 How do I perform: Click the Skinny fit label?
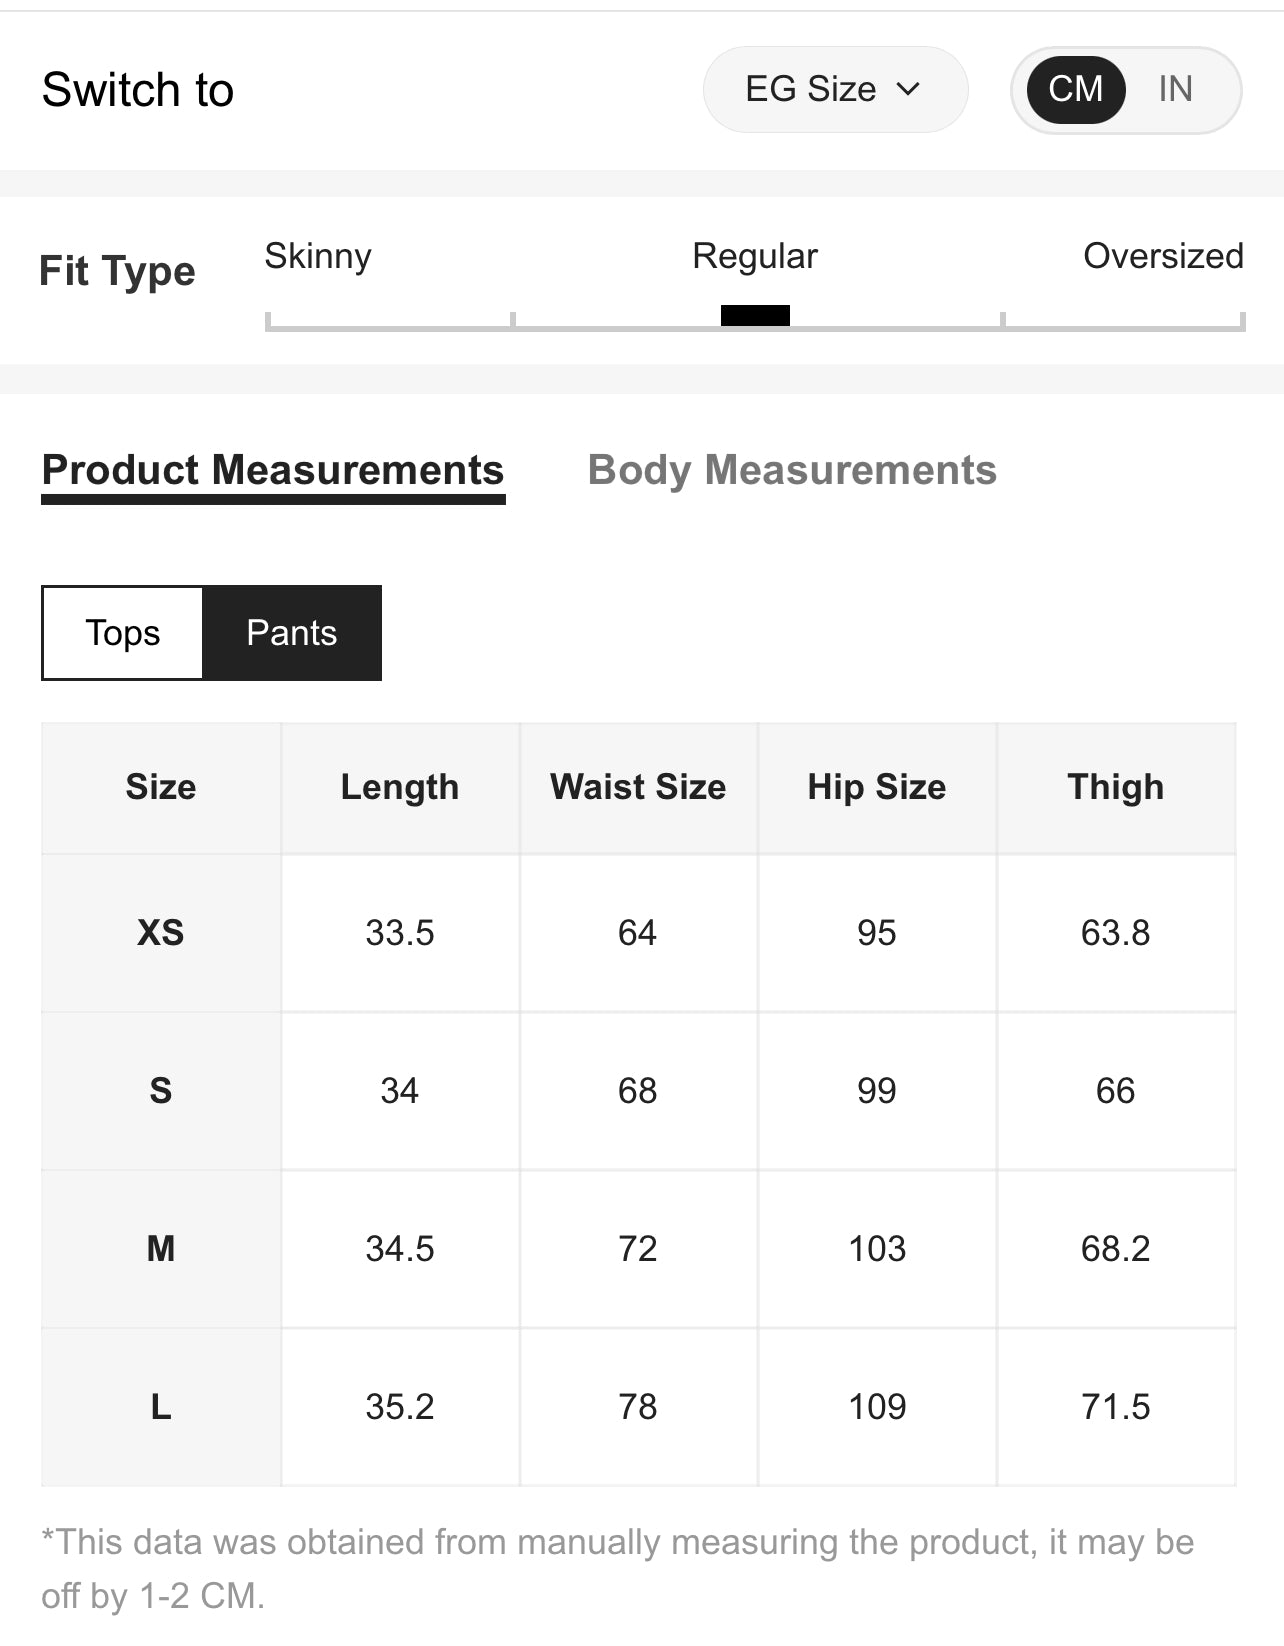tap(318, 256)
